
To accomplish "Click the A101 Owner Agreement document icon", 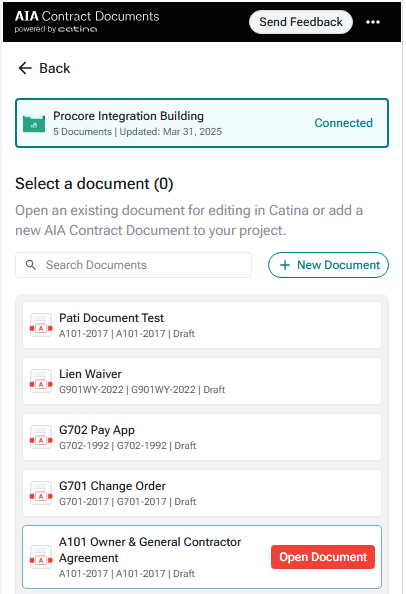I will [41, 557].
